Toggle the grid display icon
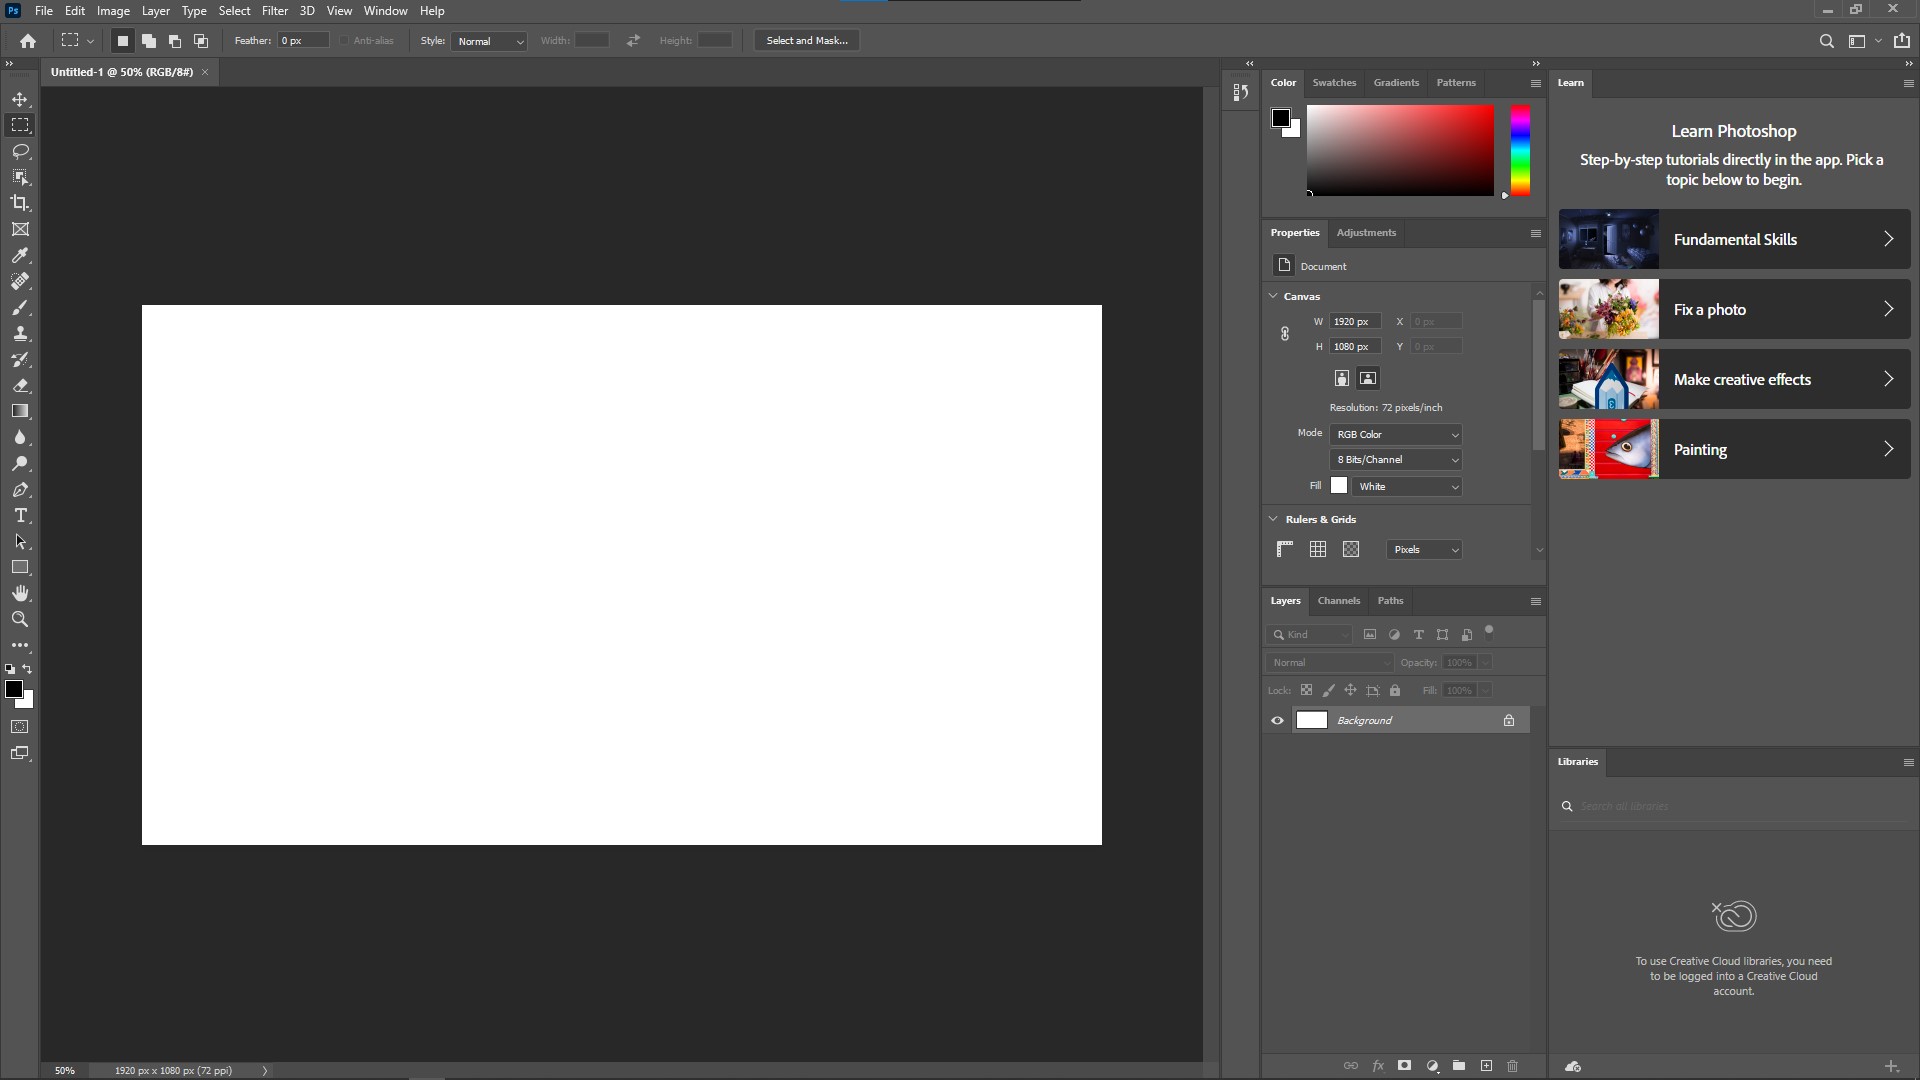 pyautogui.click(x=1318, y=549)
